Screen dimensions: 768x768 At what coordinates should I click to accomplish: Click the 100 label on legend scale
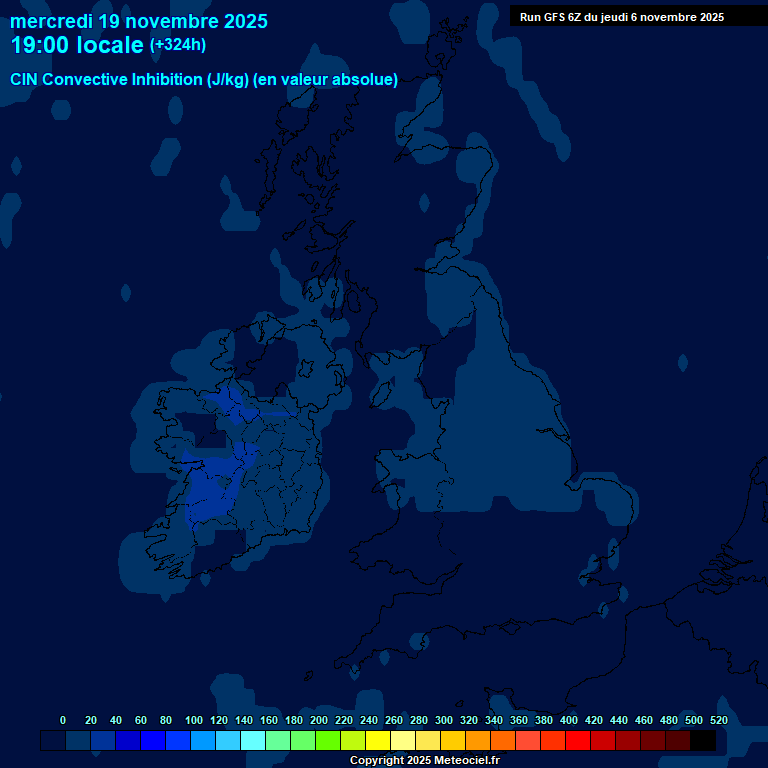(x=194, y=720)
